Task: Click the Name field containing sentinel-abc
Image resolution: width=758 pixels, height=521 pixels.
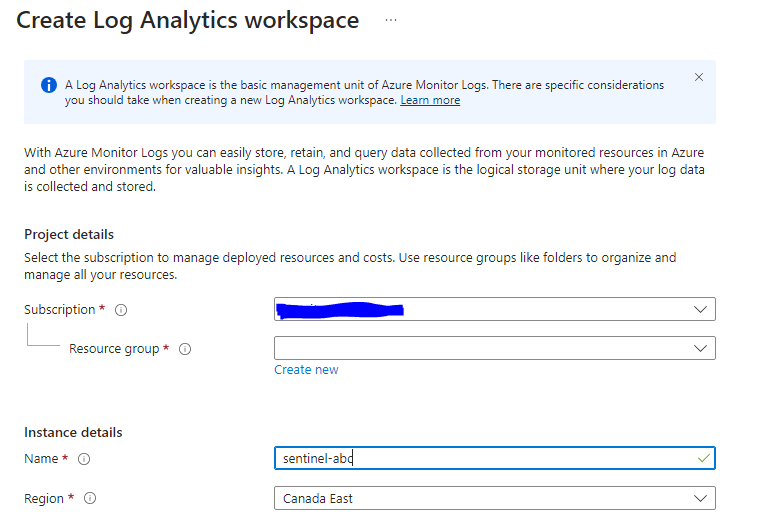Action: coord(480,458)
